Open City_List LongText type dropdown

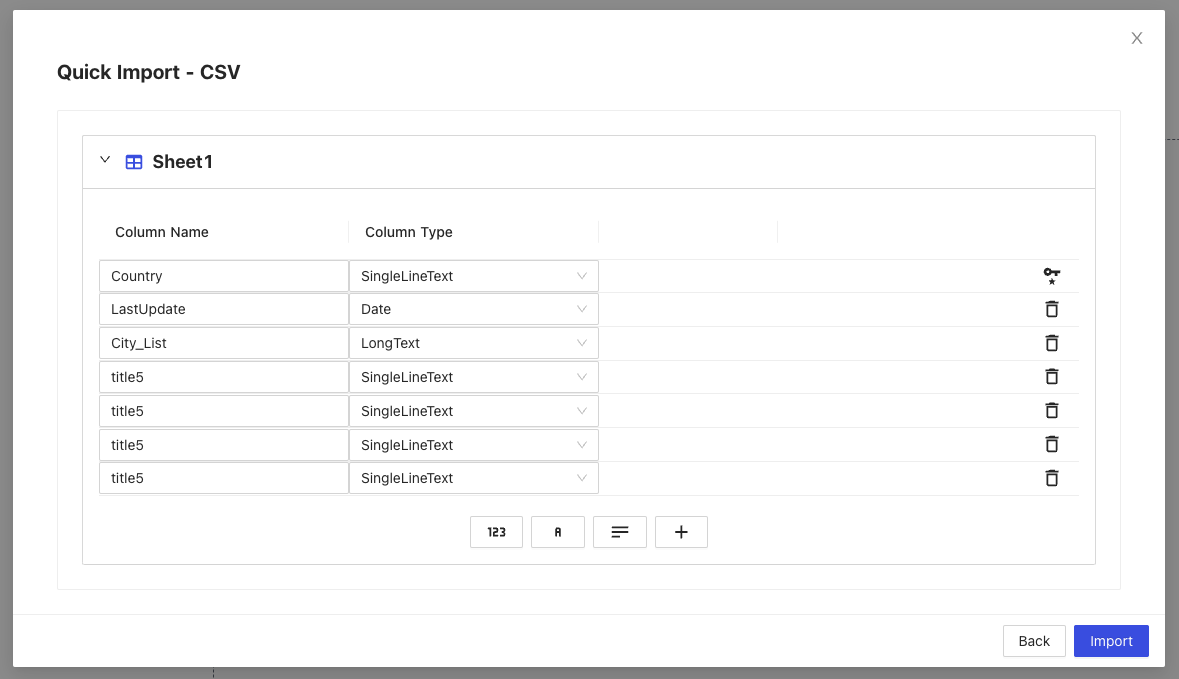[x=474, y=343]
